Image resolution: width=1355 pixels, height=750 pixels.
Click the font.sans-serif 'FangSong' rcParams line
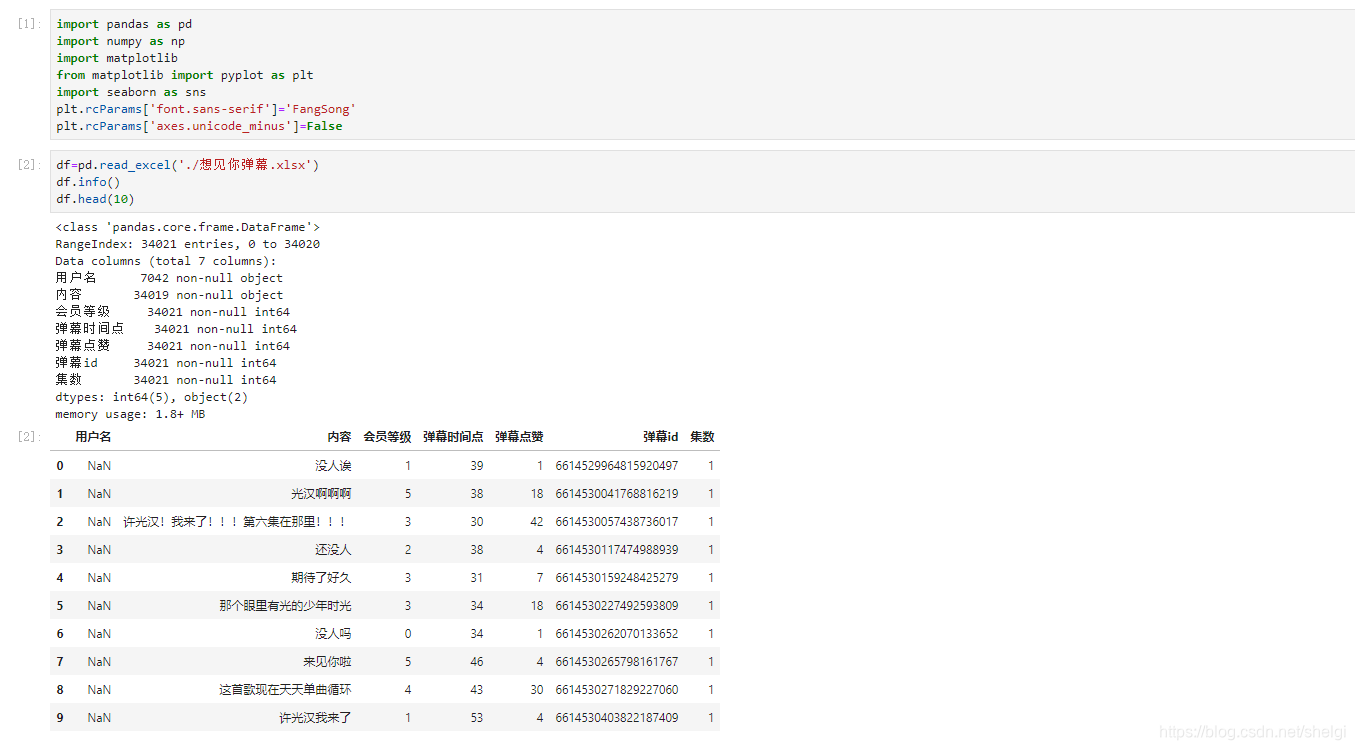(206, 109)
